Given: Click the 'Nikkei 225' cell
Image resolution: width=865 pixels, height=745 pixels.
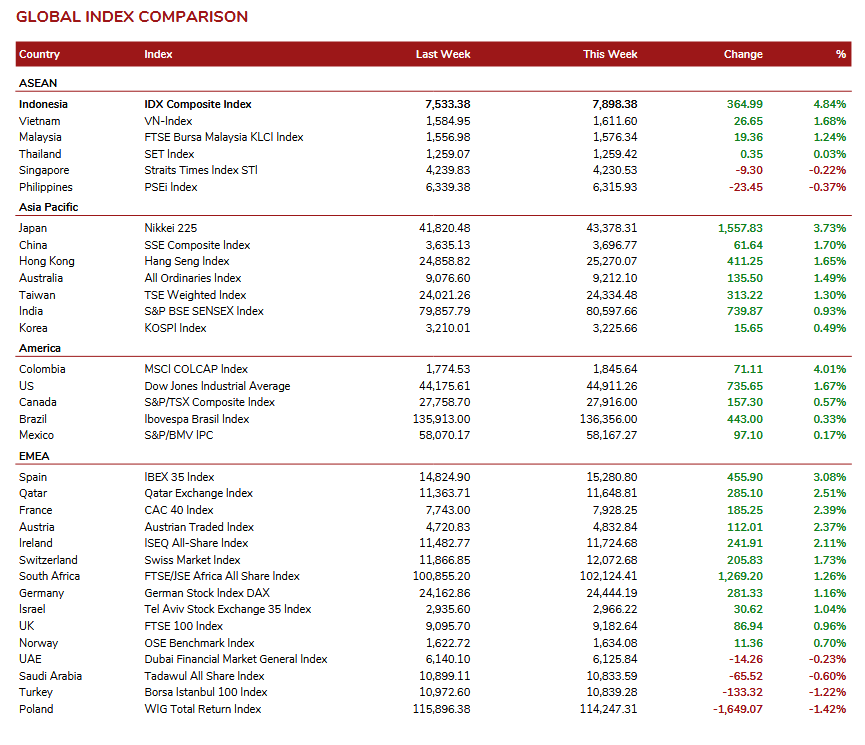Looking at the screenshot, I should [170, 228].
